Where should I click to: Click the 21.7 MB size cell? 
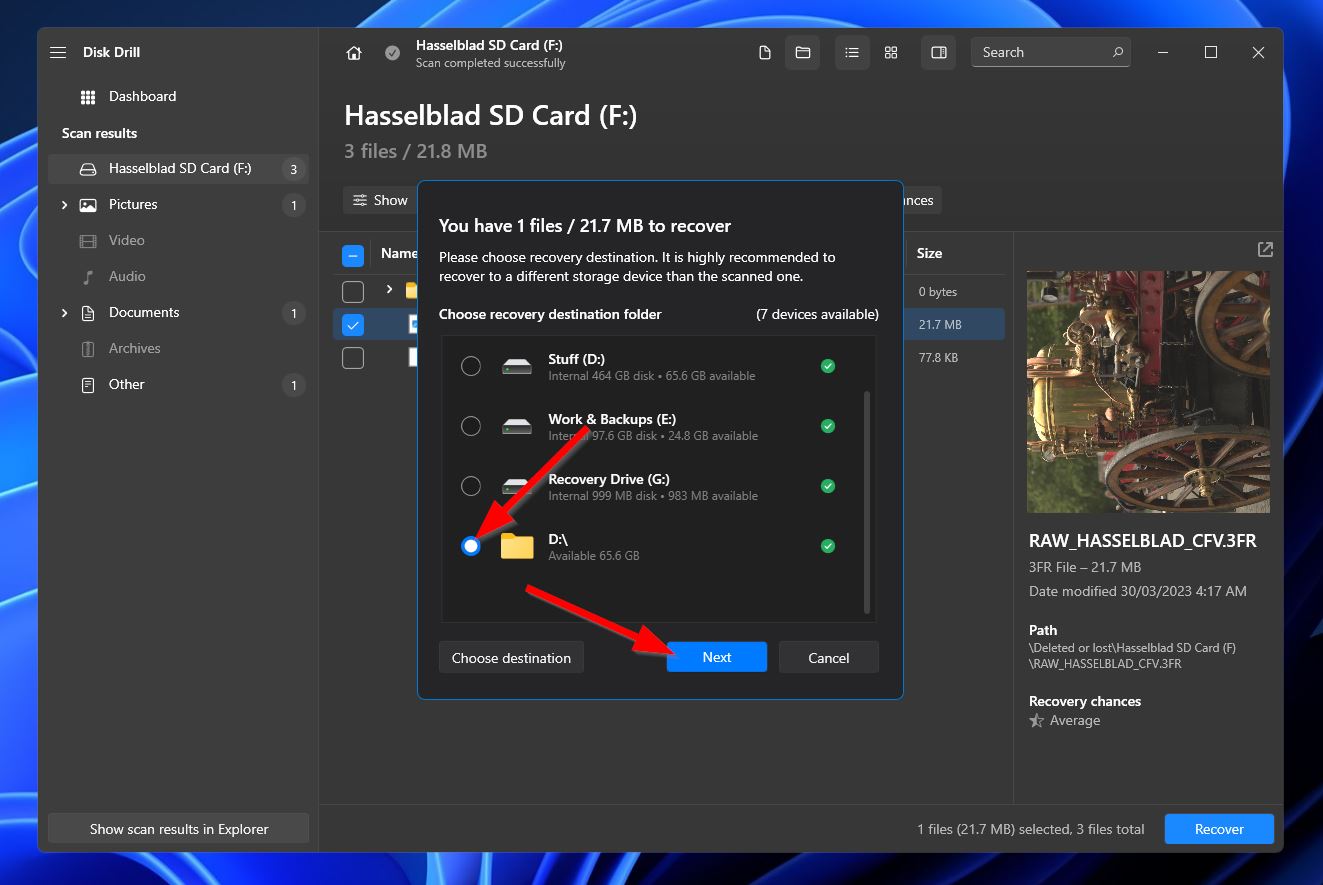point(939,325)
